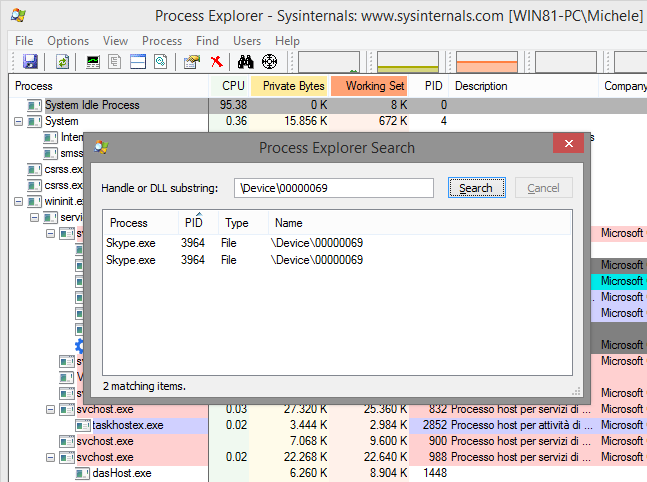
Task: Open the Process menu
Action: [162, 41]
